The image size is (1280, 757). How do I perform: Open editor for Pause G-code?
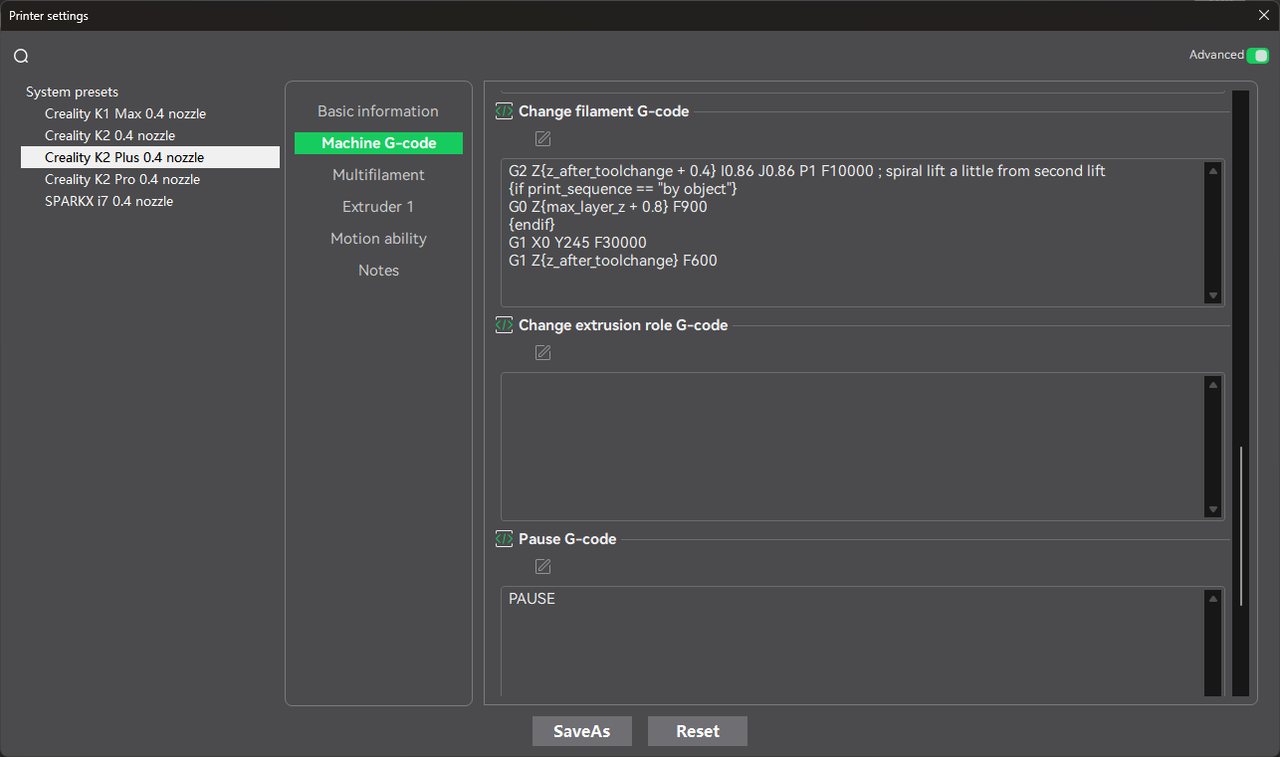(x=543, y=567)
